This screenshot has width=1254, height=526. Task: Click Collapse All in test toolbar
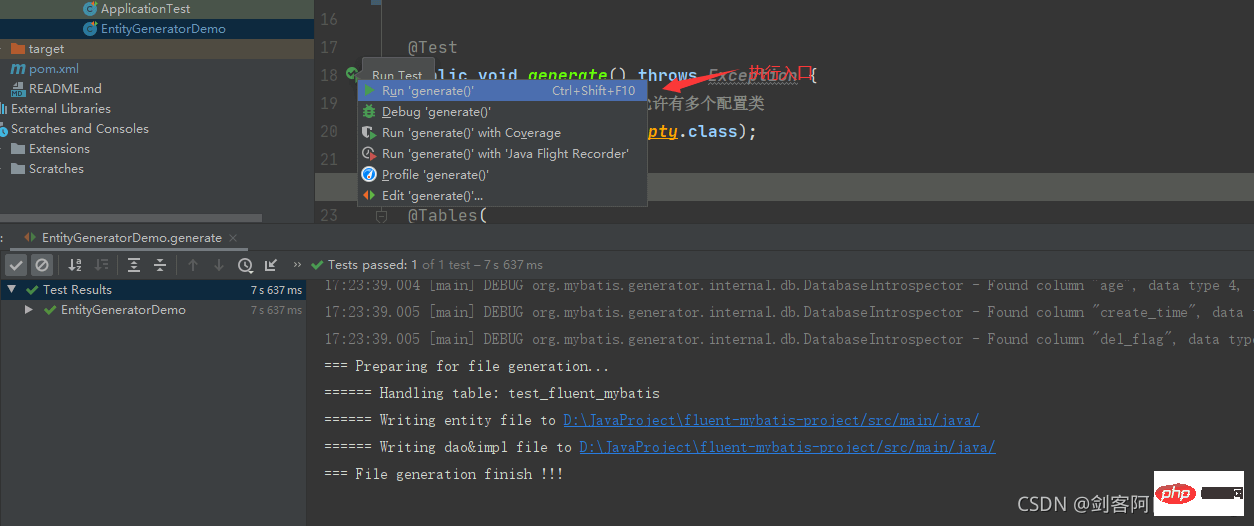(x=160, y=265)
